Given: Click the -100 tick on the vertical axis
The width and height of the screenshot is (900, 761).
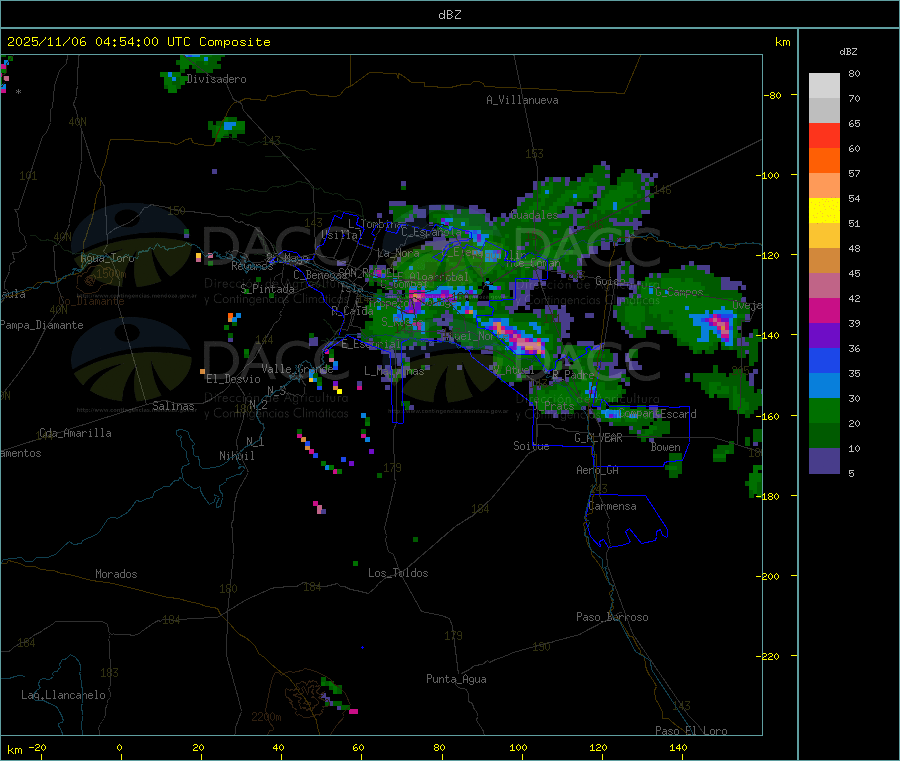Looking at the screenshot, I should (x=767, y=175).
